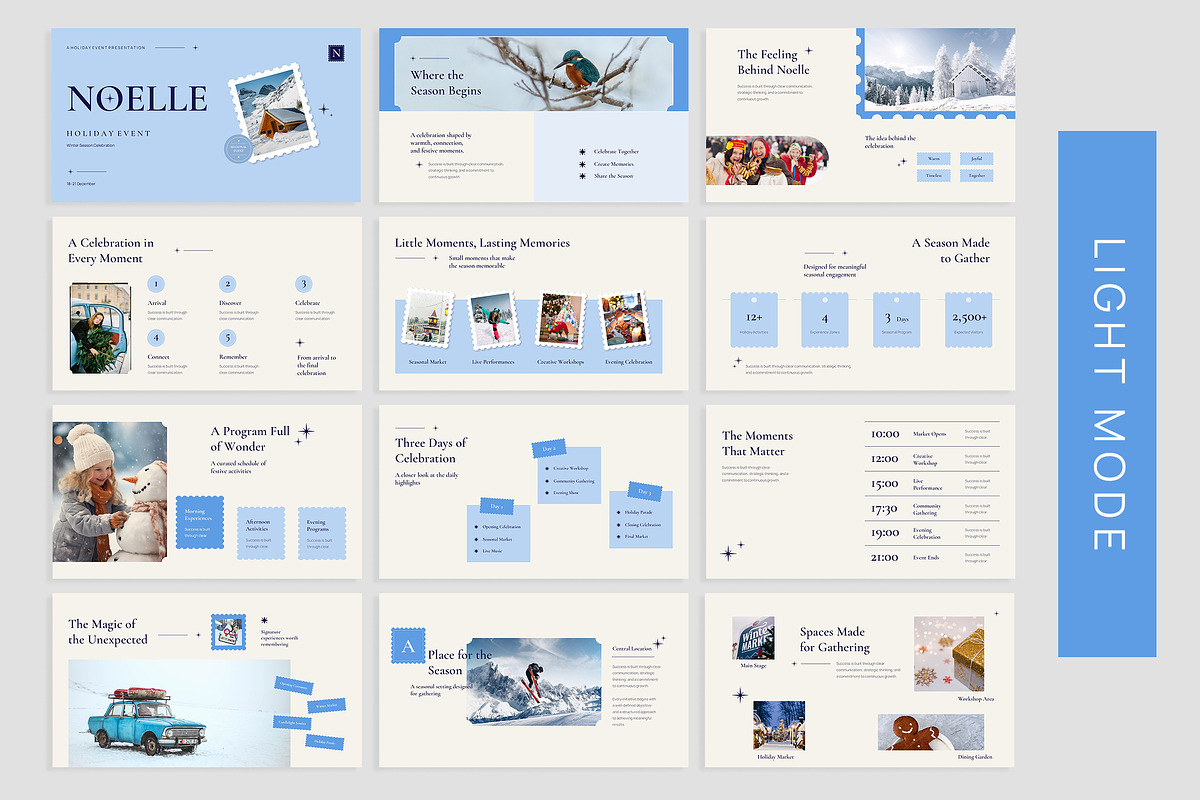
Task: Click the Day 2 tag label
Action: (x=549, y=449)
